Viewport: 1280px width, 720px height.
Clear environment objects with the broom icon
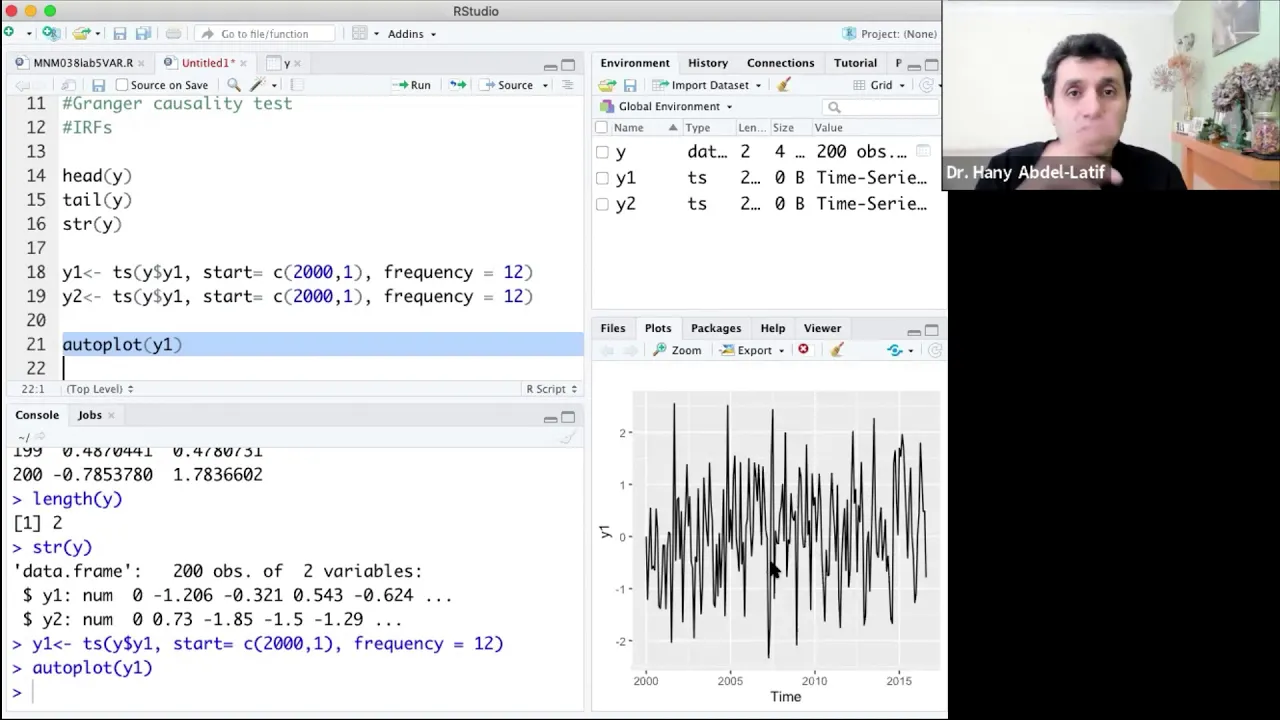pos(784,85)
